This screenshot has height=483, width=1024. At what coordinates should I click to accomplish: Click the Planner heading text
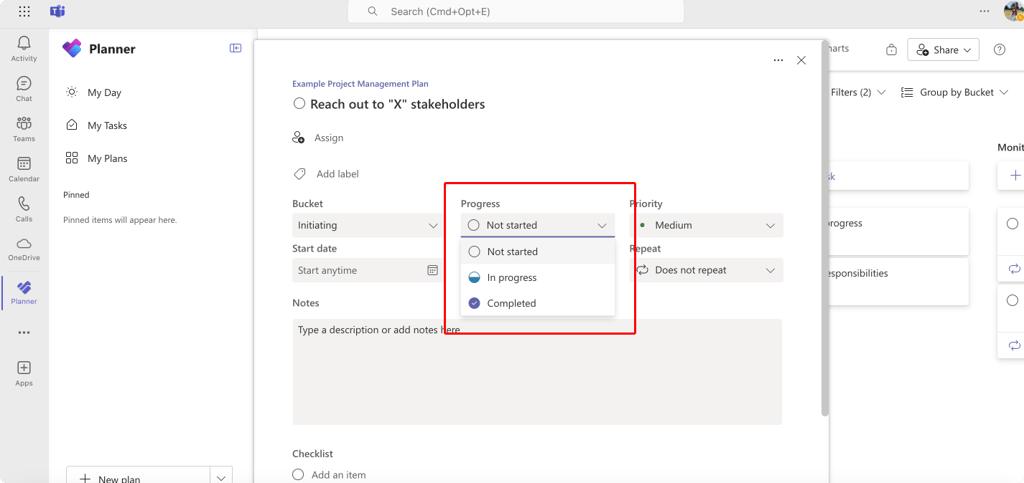[112, 49]
